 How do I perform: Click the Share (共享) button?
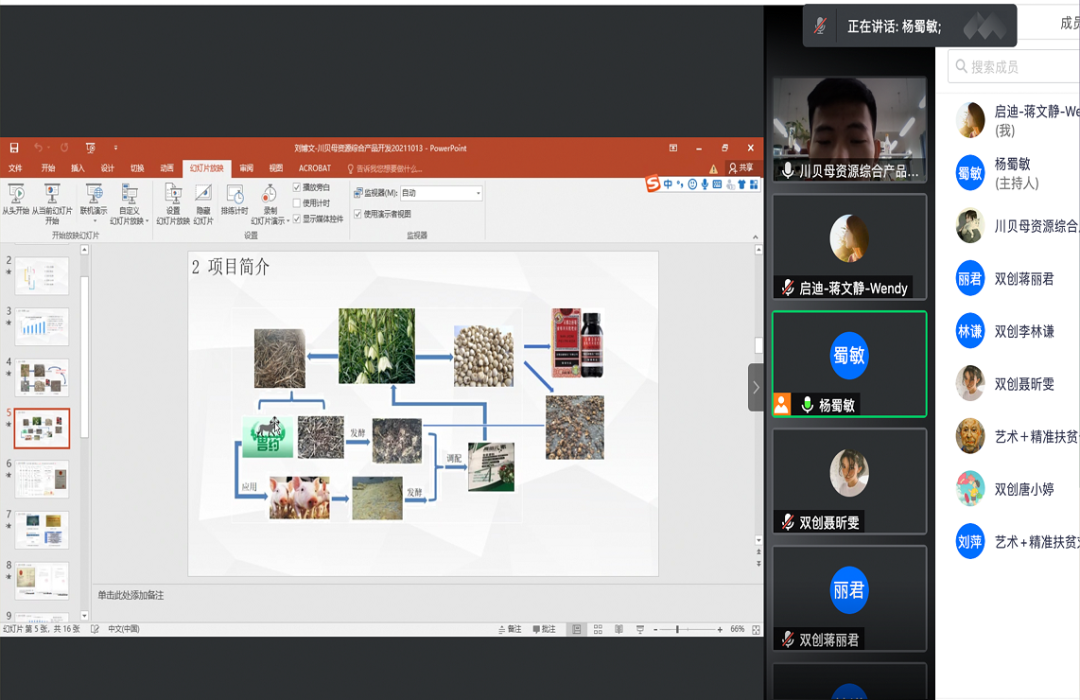(742, 168)
